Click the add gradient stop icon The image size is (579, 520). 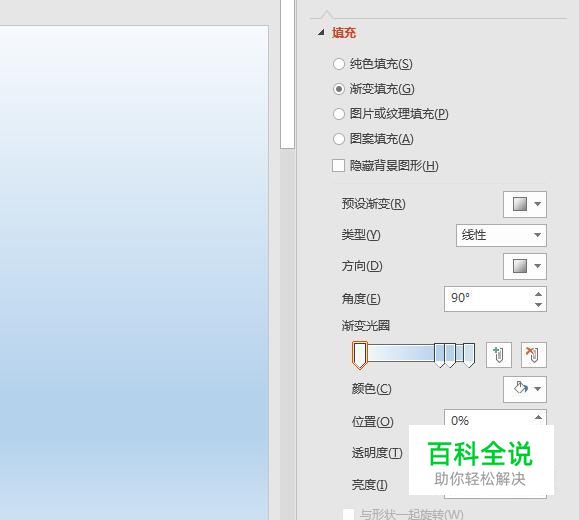click(x=499, y=355)
